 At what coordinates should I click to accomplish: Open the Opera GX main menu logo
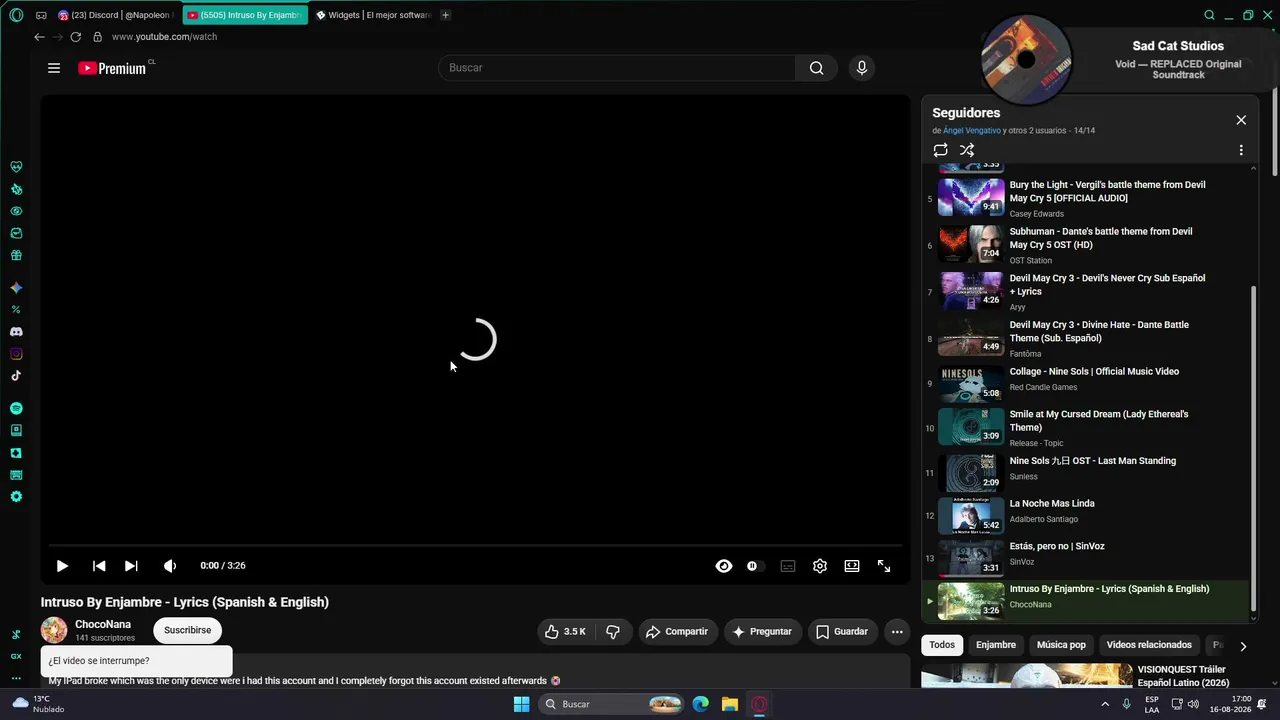tap(16, 15)
